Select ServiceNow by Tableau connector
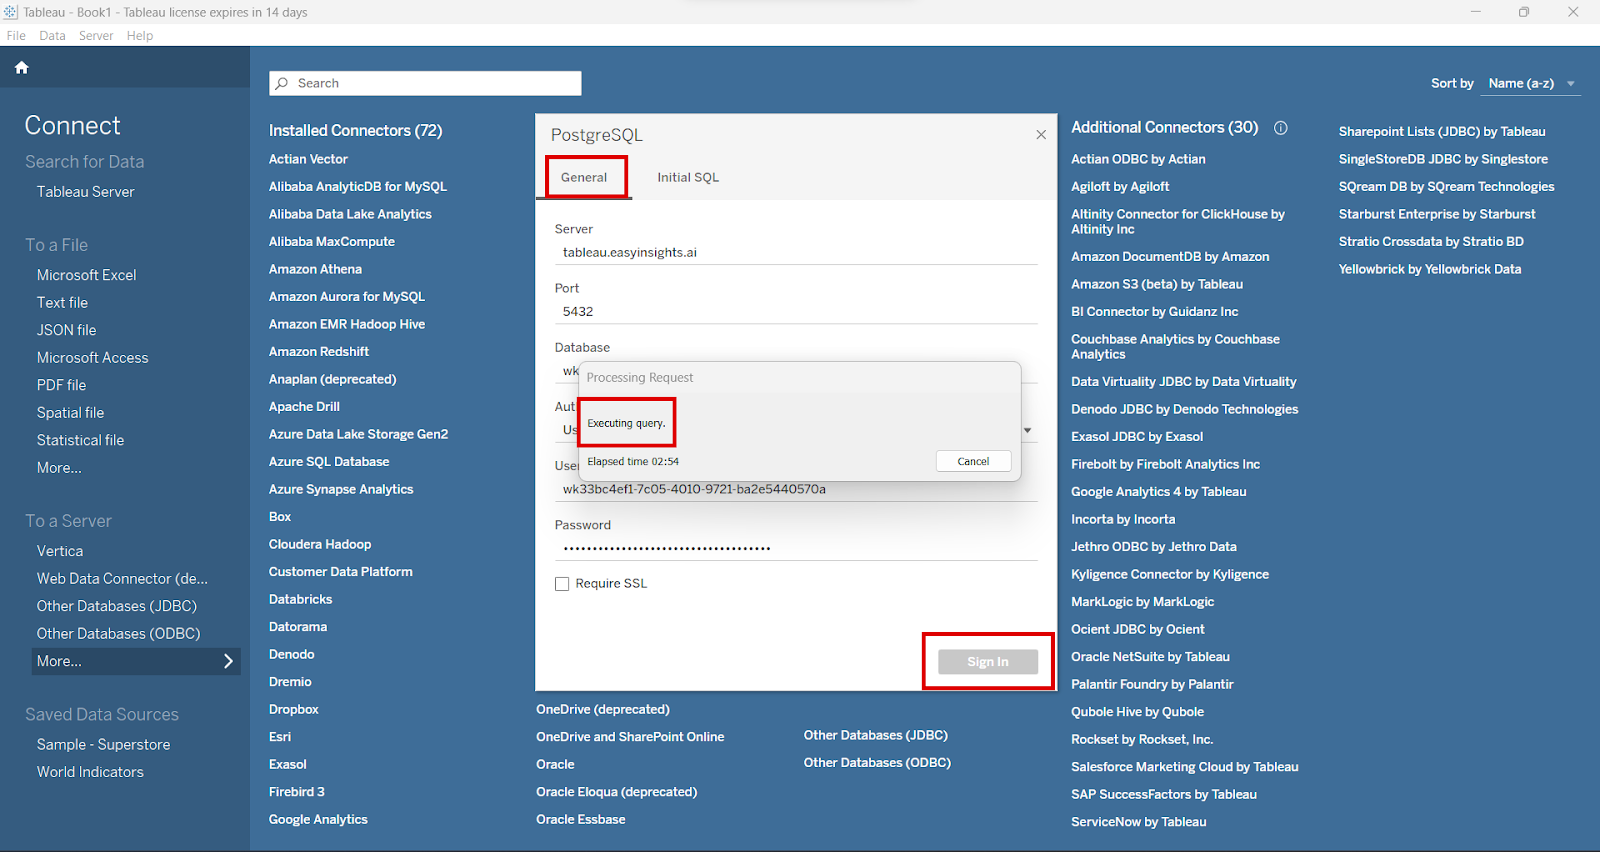This screenshot has width=1600, height=852. 1138,821
